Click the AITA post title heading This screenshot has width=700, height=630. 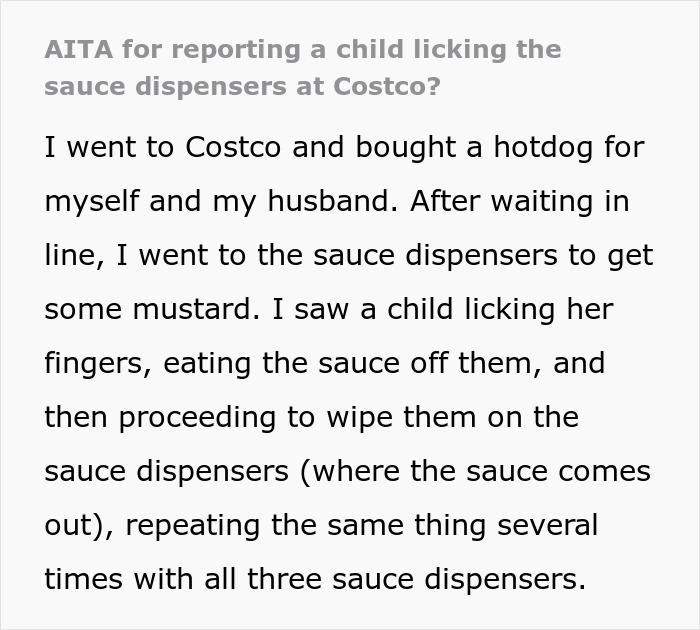303,68
